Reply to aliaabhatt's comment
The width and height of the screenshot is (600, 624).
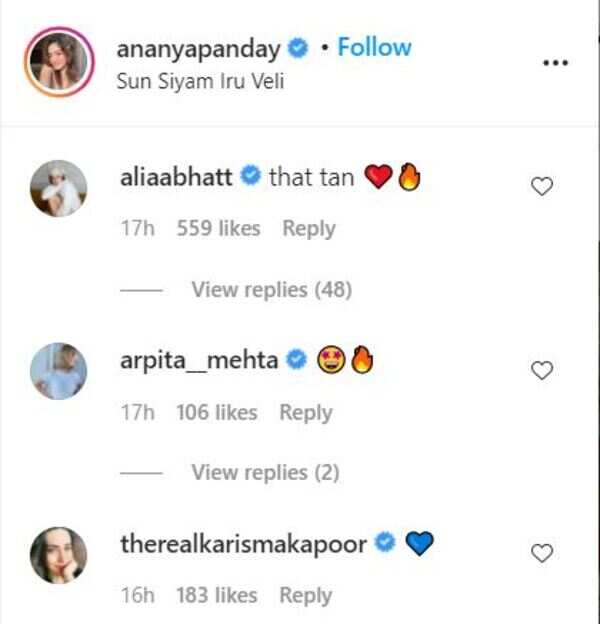tap(308, 228)
